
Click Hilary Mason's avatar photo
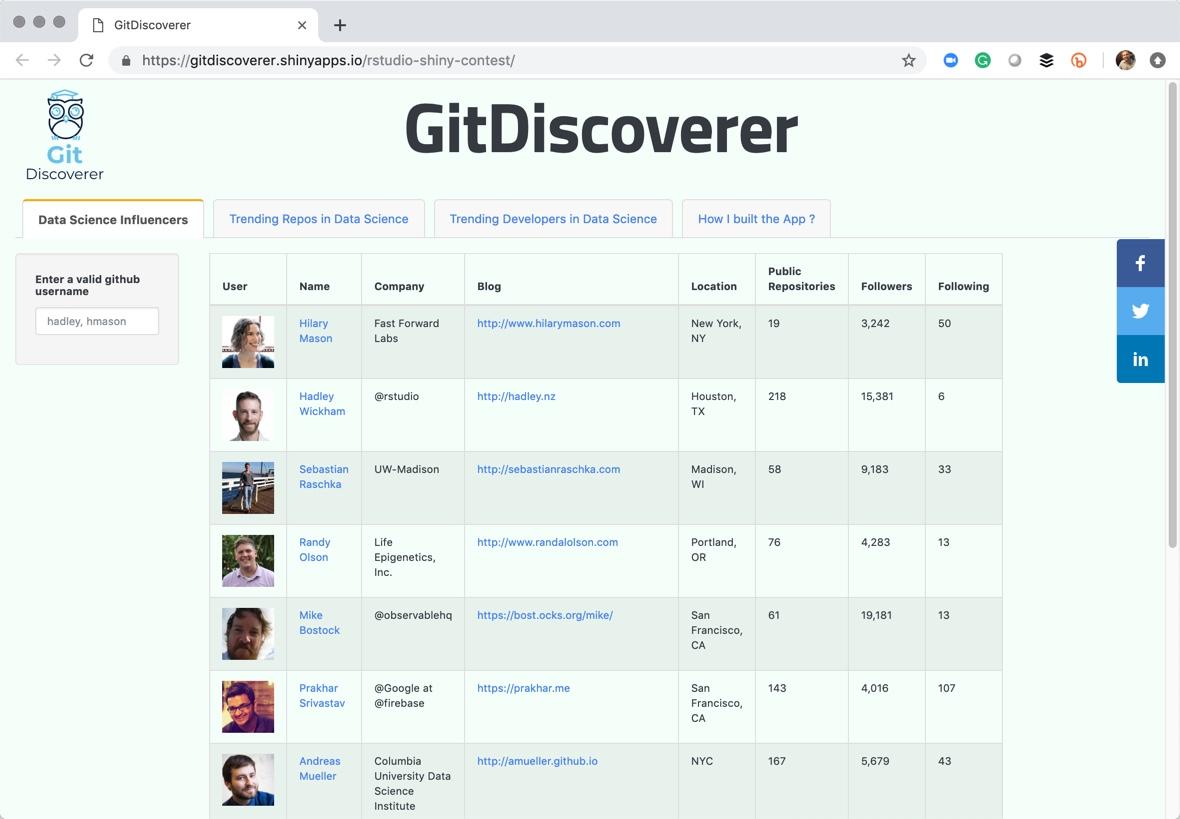pyautogui.click(x=248, y=342)
